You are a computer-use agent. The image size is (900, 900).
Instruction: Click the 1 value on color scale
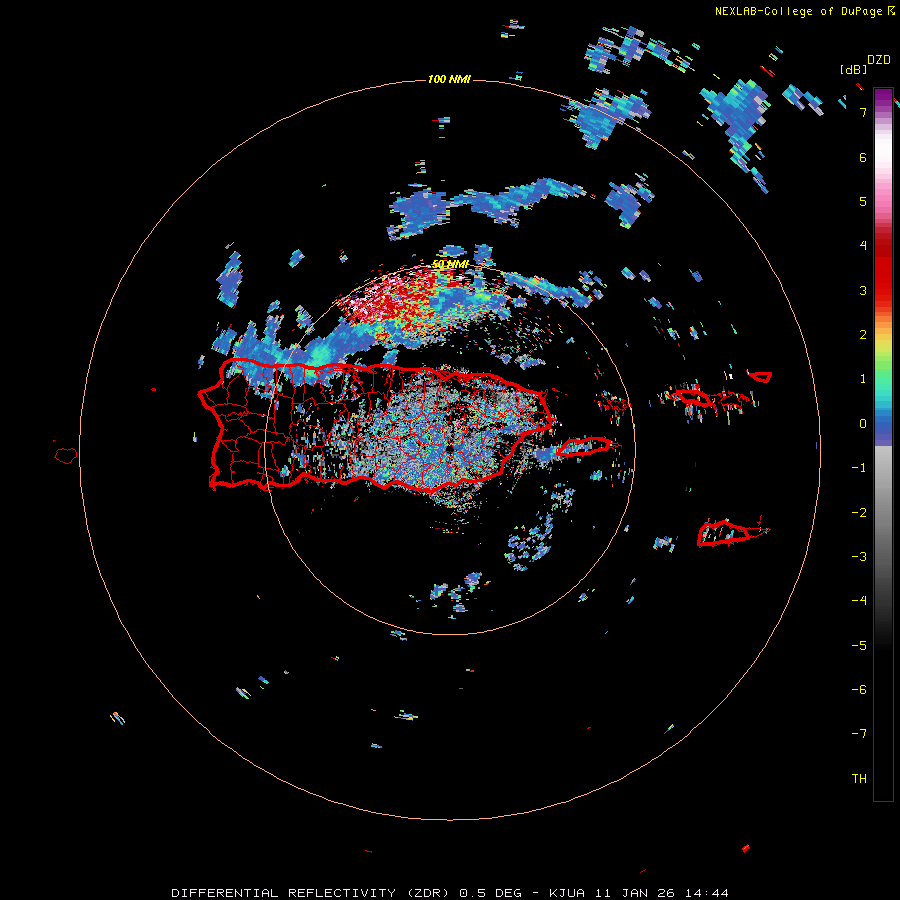[863, 379]
